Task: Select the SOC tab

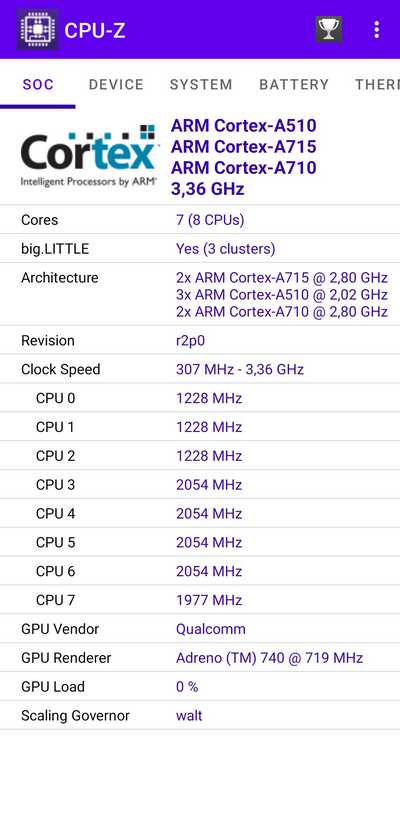Action: [x=38, y=85]
